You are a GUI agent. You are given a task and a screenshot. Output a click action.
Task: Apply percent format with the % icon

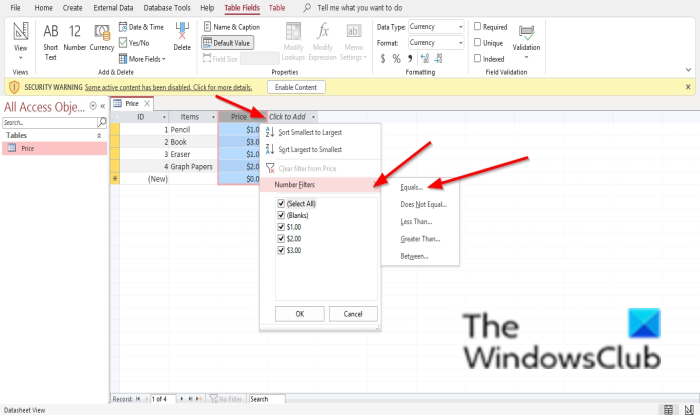396,58
